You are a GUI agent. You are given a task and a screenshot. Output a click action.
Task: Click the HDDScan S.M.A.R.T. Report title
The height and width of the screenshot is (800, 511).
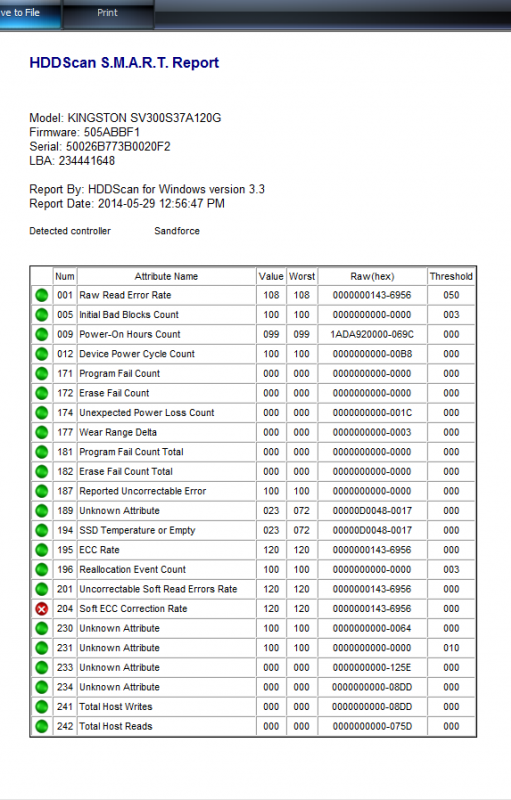(124, 63)
